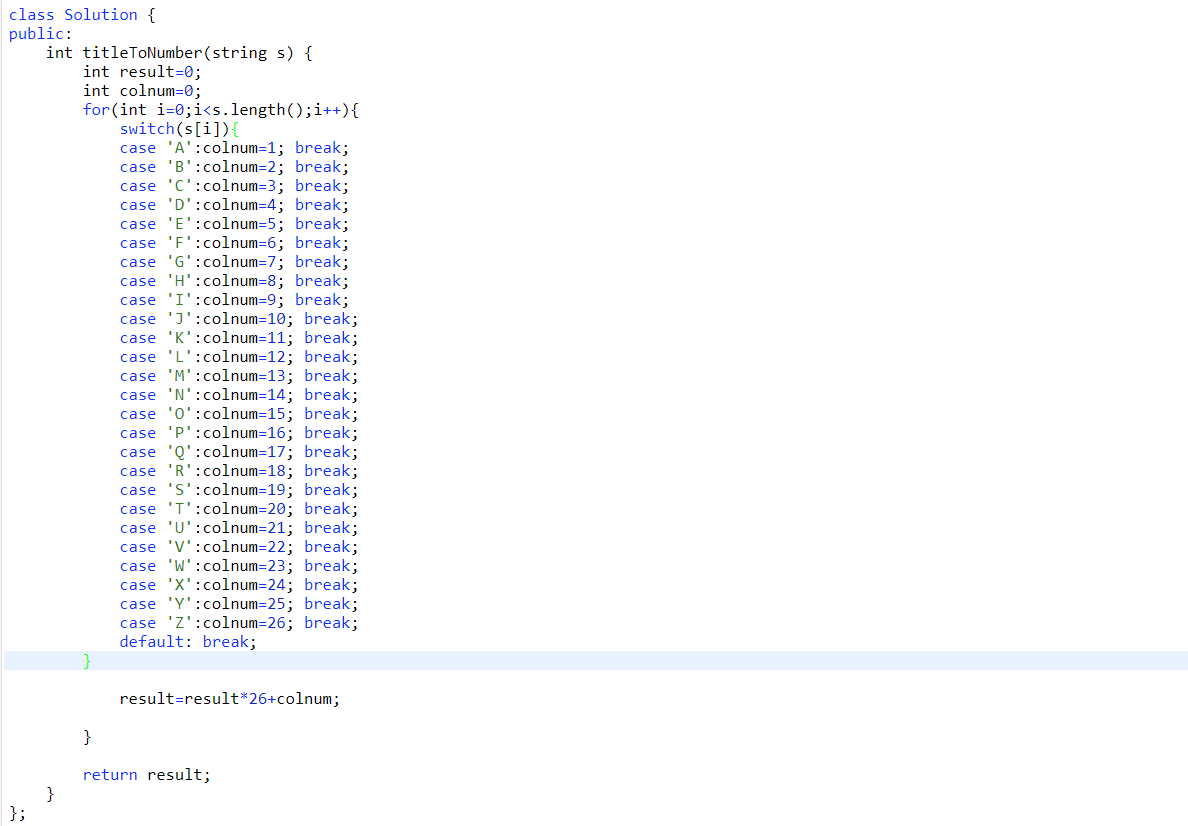Click the 'public:' access specifier line
1188x826 pixels.
pyautogui.click(x=40, y=34)
